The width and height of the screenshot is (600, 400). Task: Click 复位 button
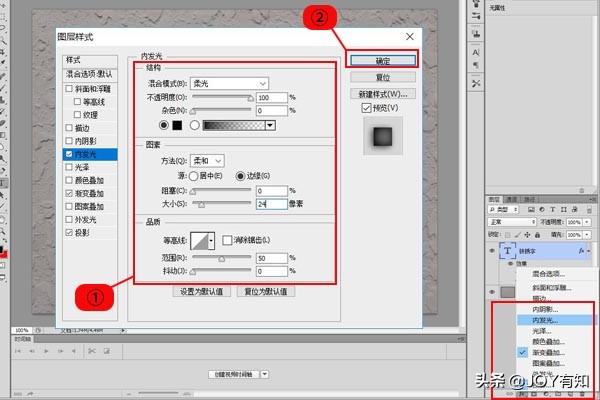tap(383, 77)
